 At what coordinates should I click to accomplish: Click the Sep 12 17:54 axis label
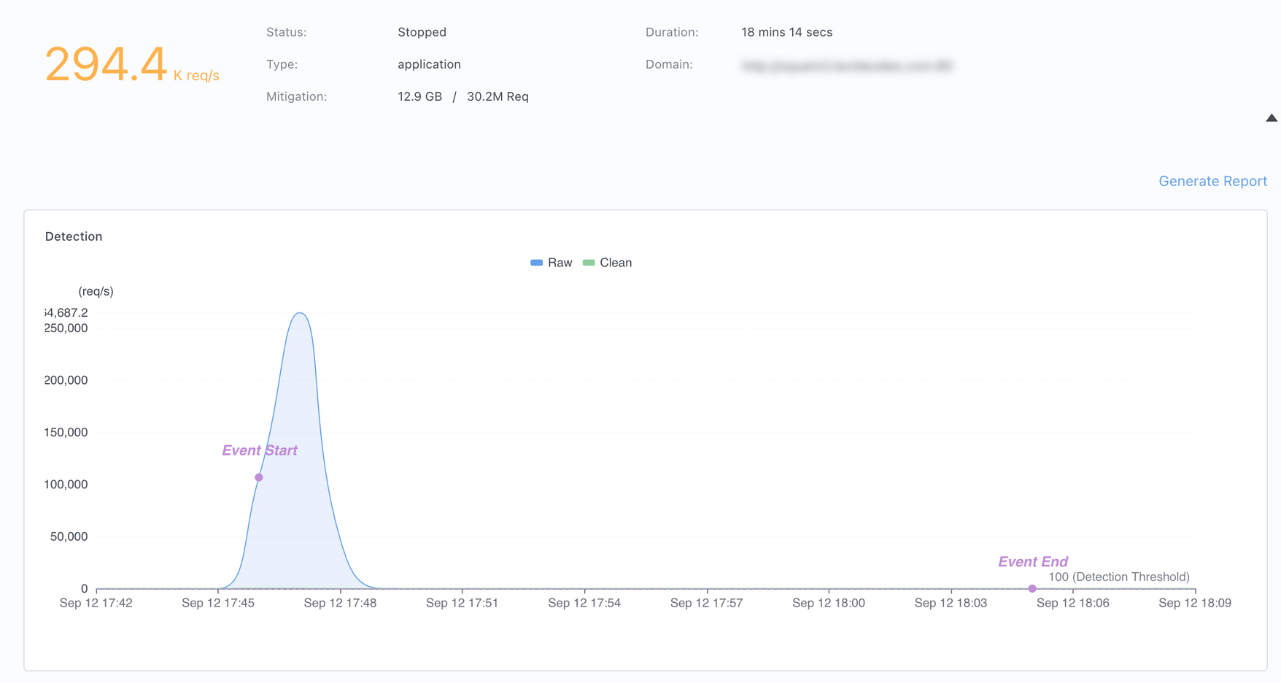tap(584, 603)
